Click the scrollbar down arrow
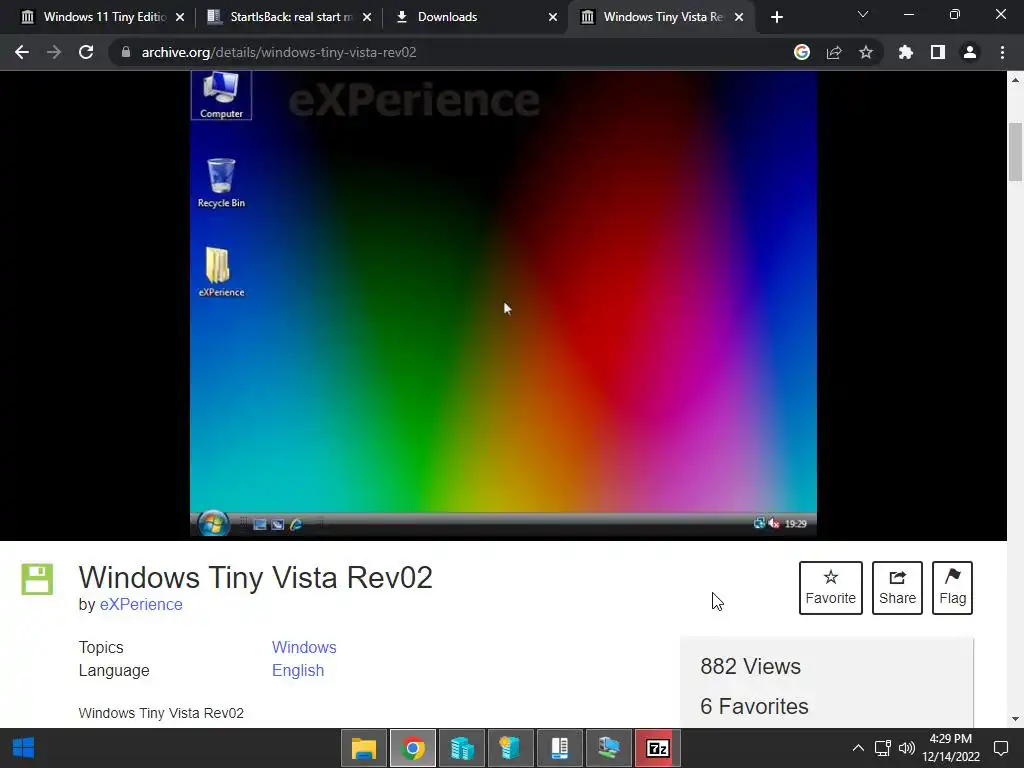The height and width of the screenshot is (768, 1024). point(1015,719)
